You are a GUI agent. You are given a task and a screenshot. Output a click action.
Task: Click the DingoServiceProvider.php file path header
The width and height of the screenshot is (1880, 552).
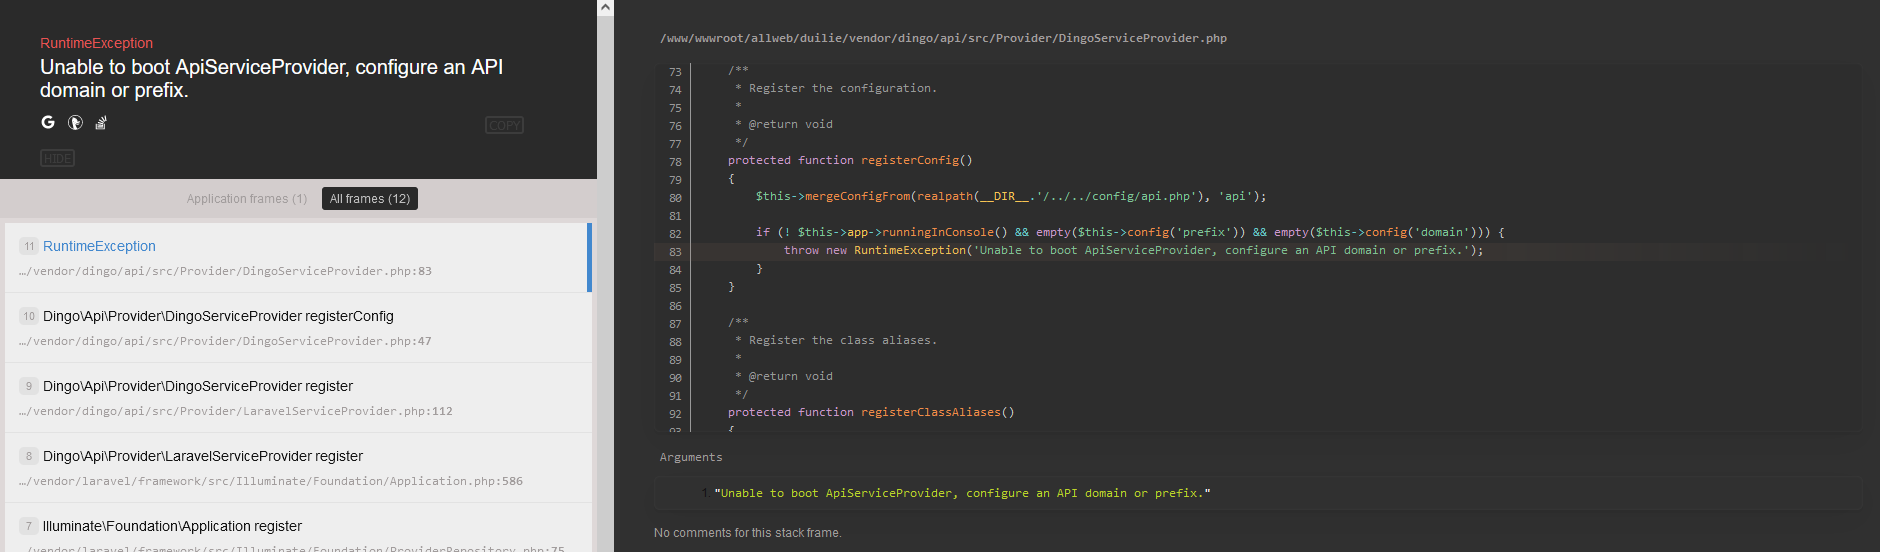943,38
